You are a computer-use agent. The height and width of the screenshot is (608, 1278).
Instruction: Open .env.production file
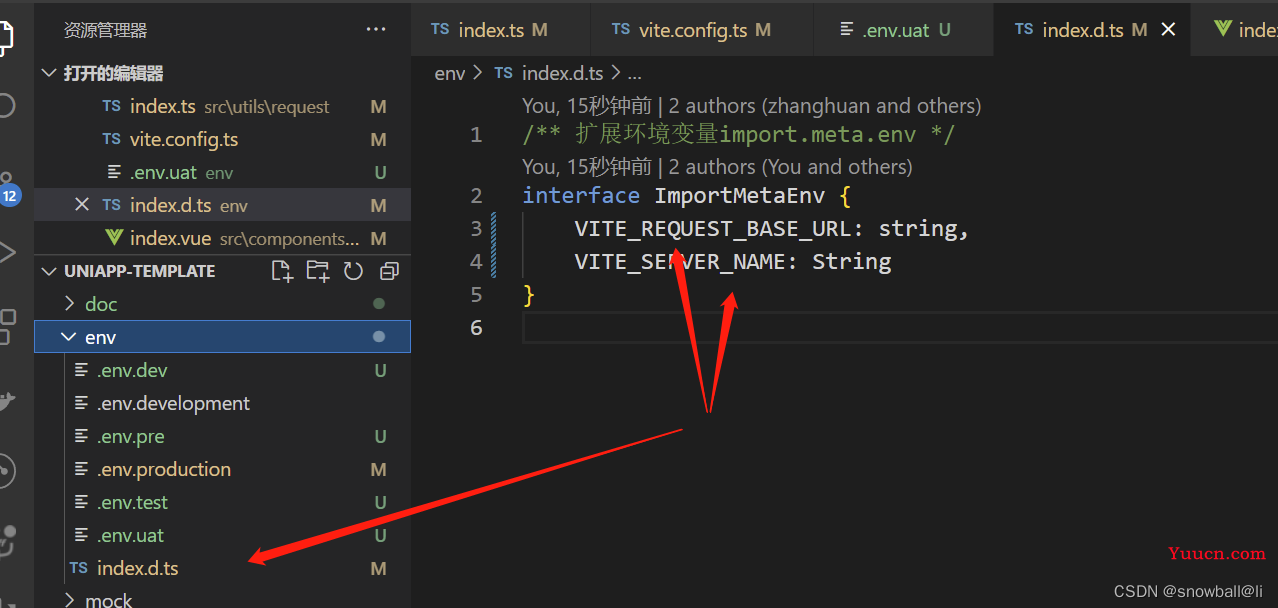pyautogui.click(x=222, y=469)
